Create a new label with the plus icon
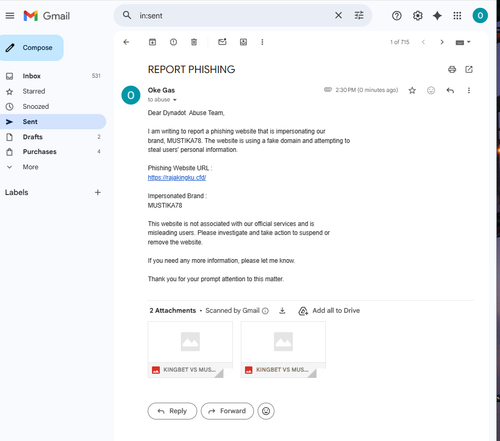This screenshot has height=441, width=500. coord(98,192)
